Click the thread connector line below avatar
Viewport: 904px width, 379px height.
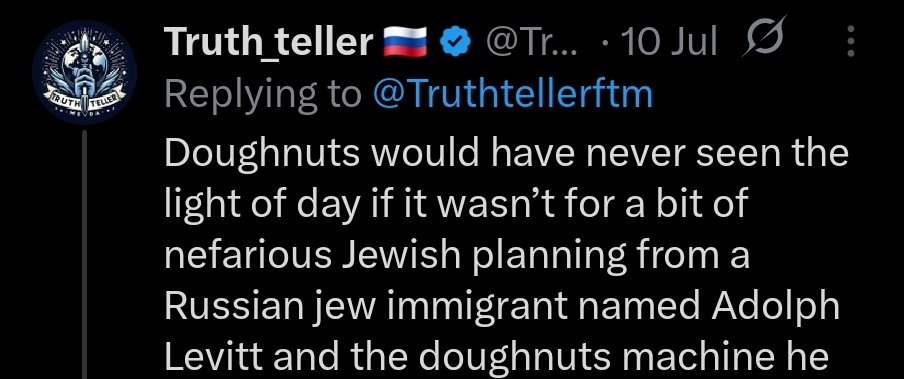[x=84, y=254]
